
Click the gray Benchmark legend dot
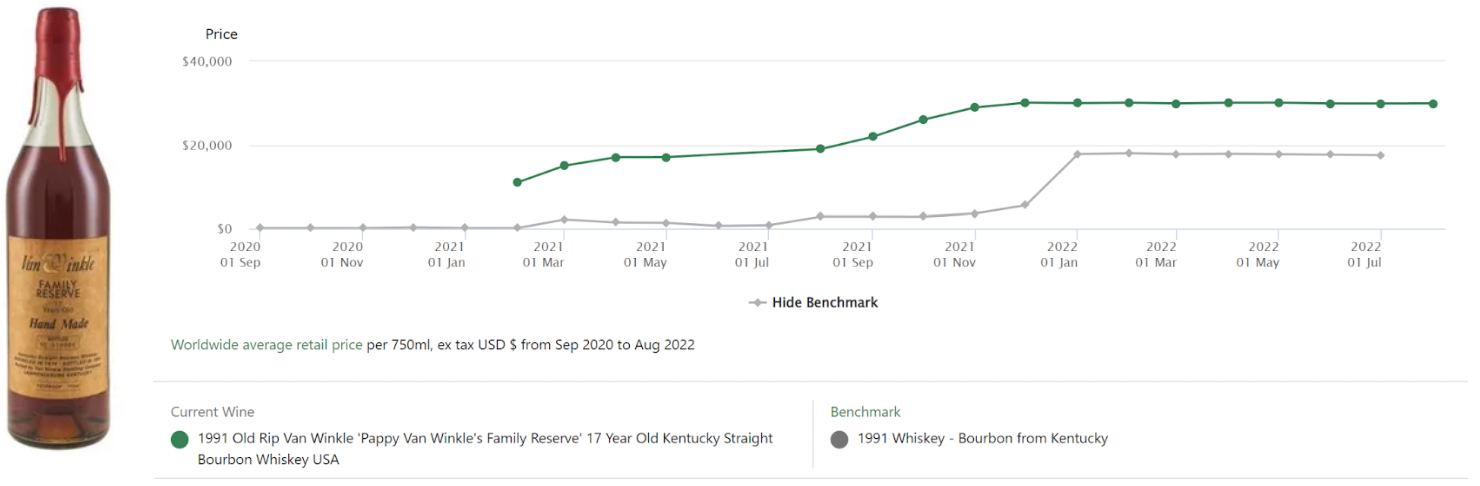pos(839,439)
